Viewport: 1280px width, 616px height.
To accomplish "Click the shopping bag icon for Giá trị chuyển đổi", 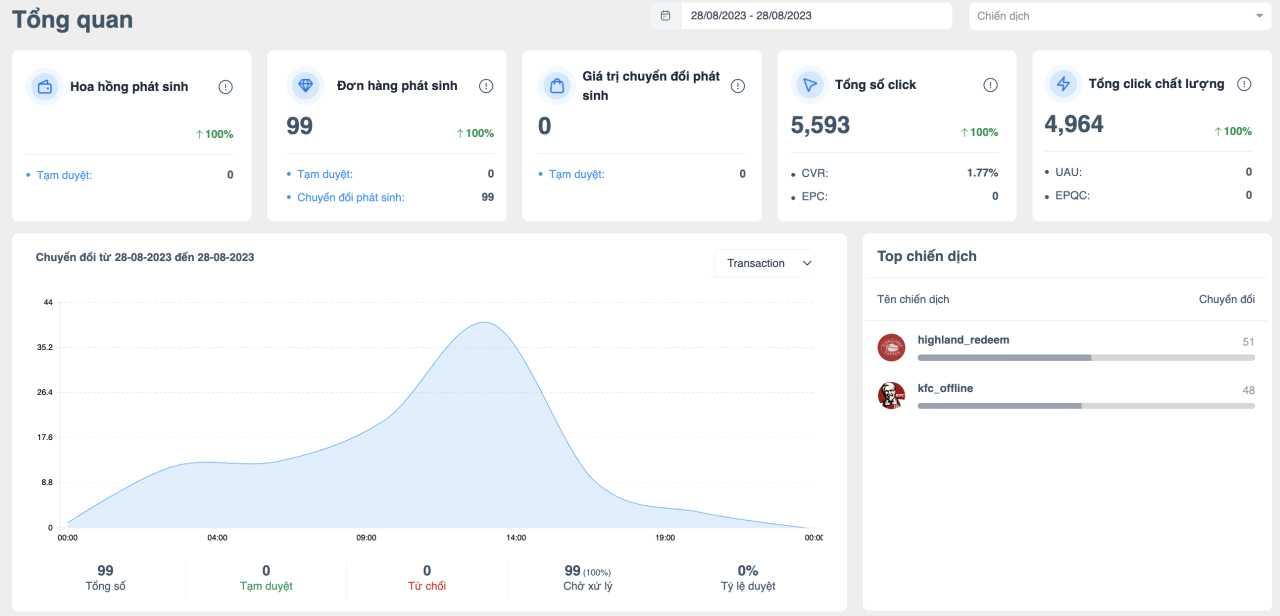I will 555,86.
